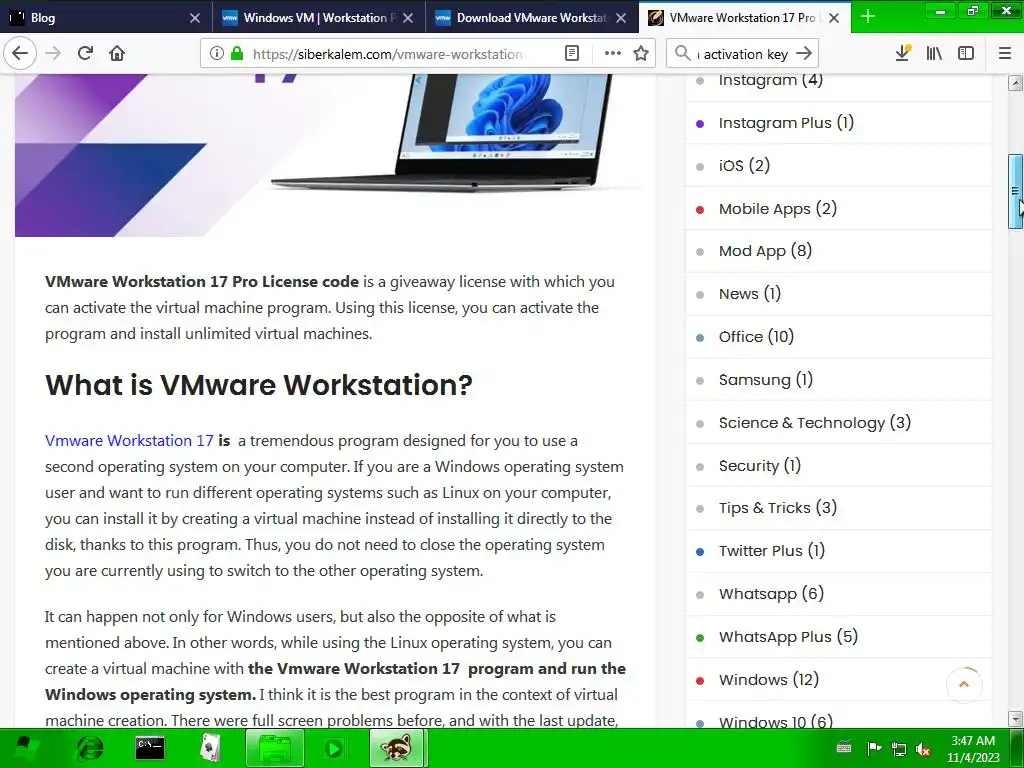Open the Action Center flag icon
The width and height of the screenshot is (1024, 768).
(874, 748)
